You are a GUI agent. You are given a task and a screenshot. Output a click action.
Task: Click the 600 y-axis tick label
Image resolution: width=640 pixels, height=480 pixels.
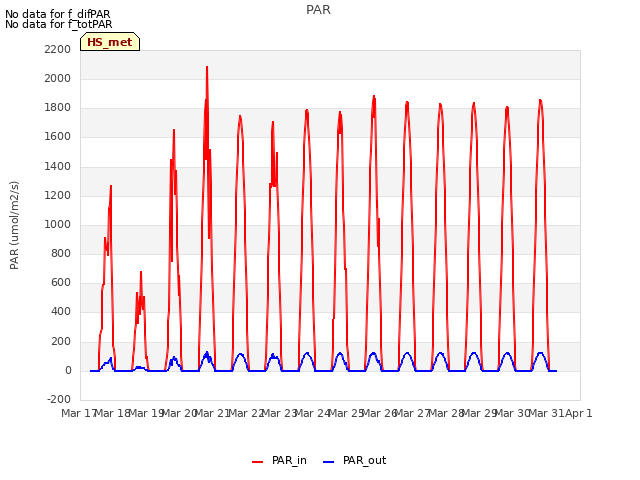tap(61, 282)
